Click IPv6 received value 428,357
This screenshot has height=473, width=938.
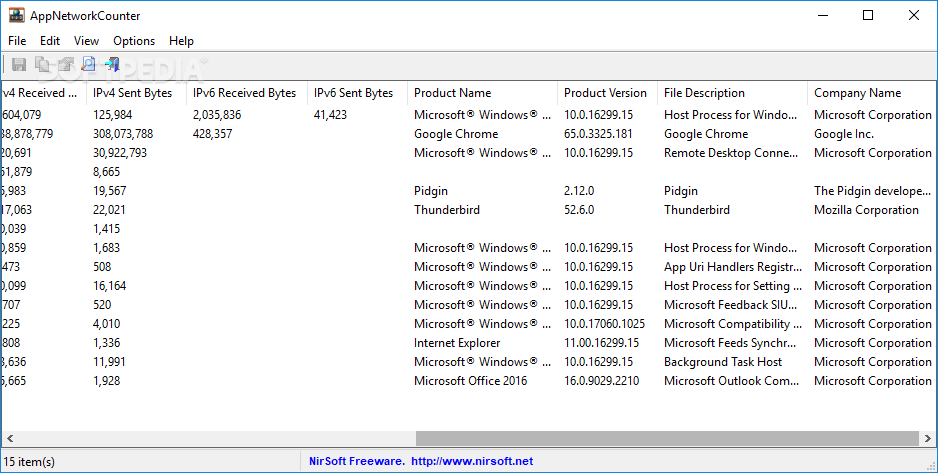pyautogui.click(x=212, y=134)
